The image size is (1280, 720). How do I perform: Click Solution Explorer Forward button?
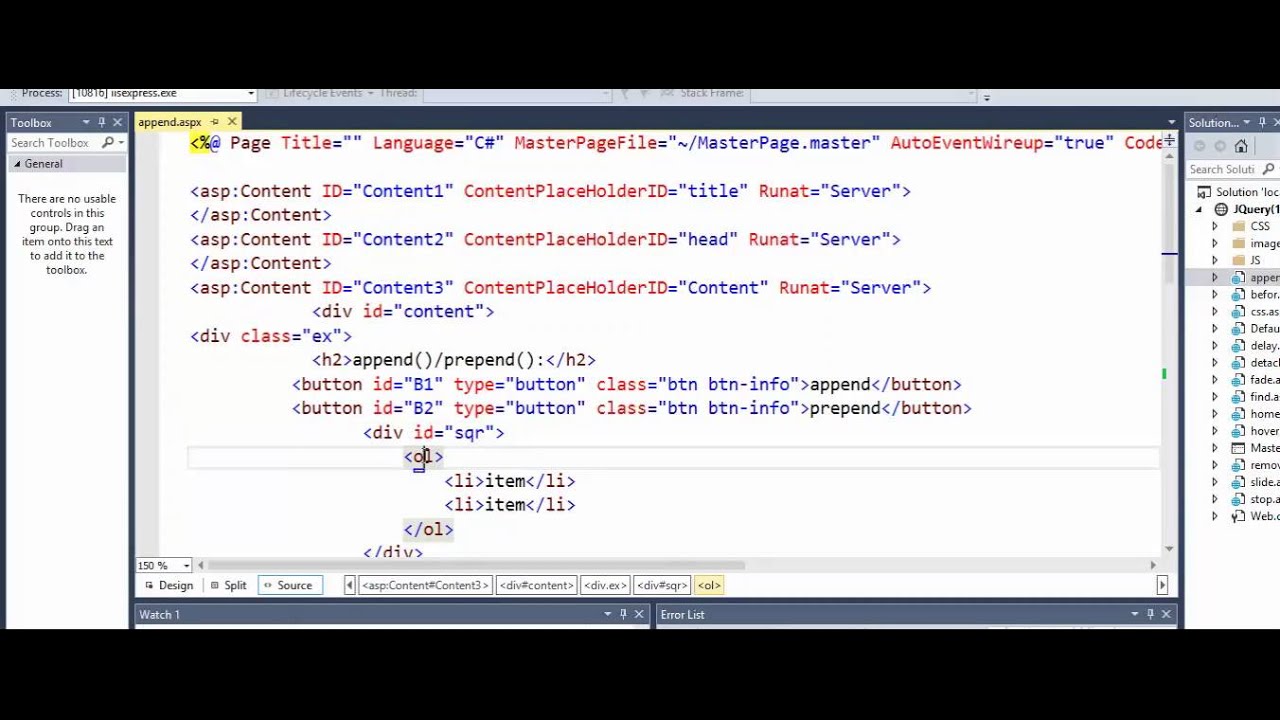pyautogui.click(x=1220, y=146)
